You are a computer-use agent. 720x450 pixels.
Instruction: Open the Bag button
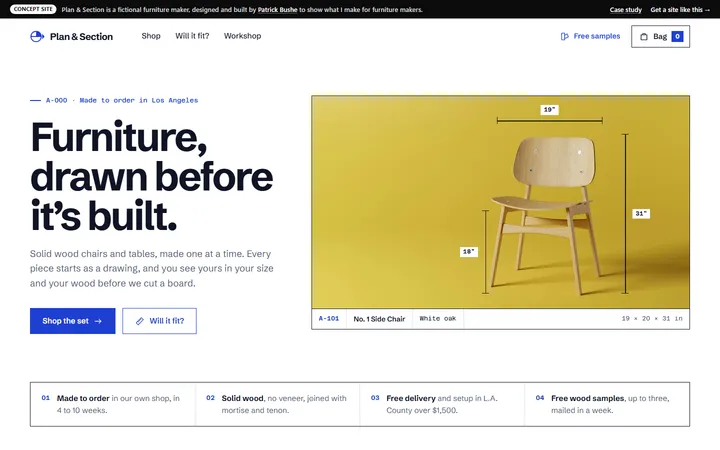[x=660, y=36]
